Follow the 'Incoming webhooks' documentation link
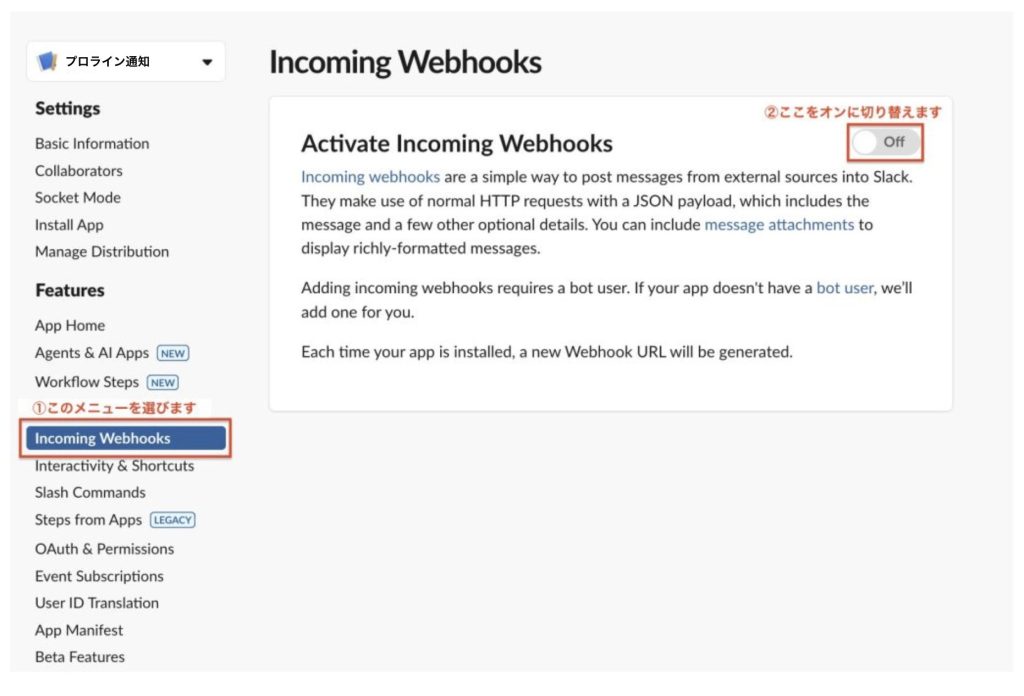Image resolution: width=1024 pixels, height=696 pixels. pos(370,177)
